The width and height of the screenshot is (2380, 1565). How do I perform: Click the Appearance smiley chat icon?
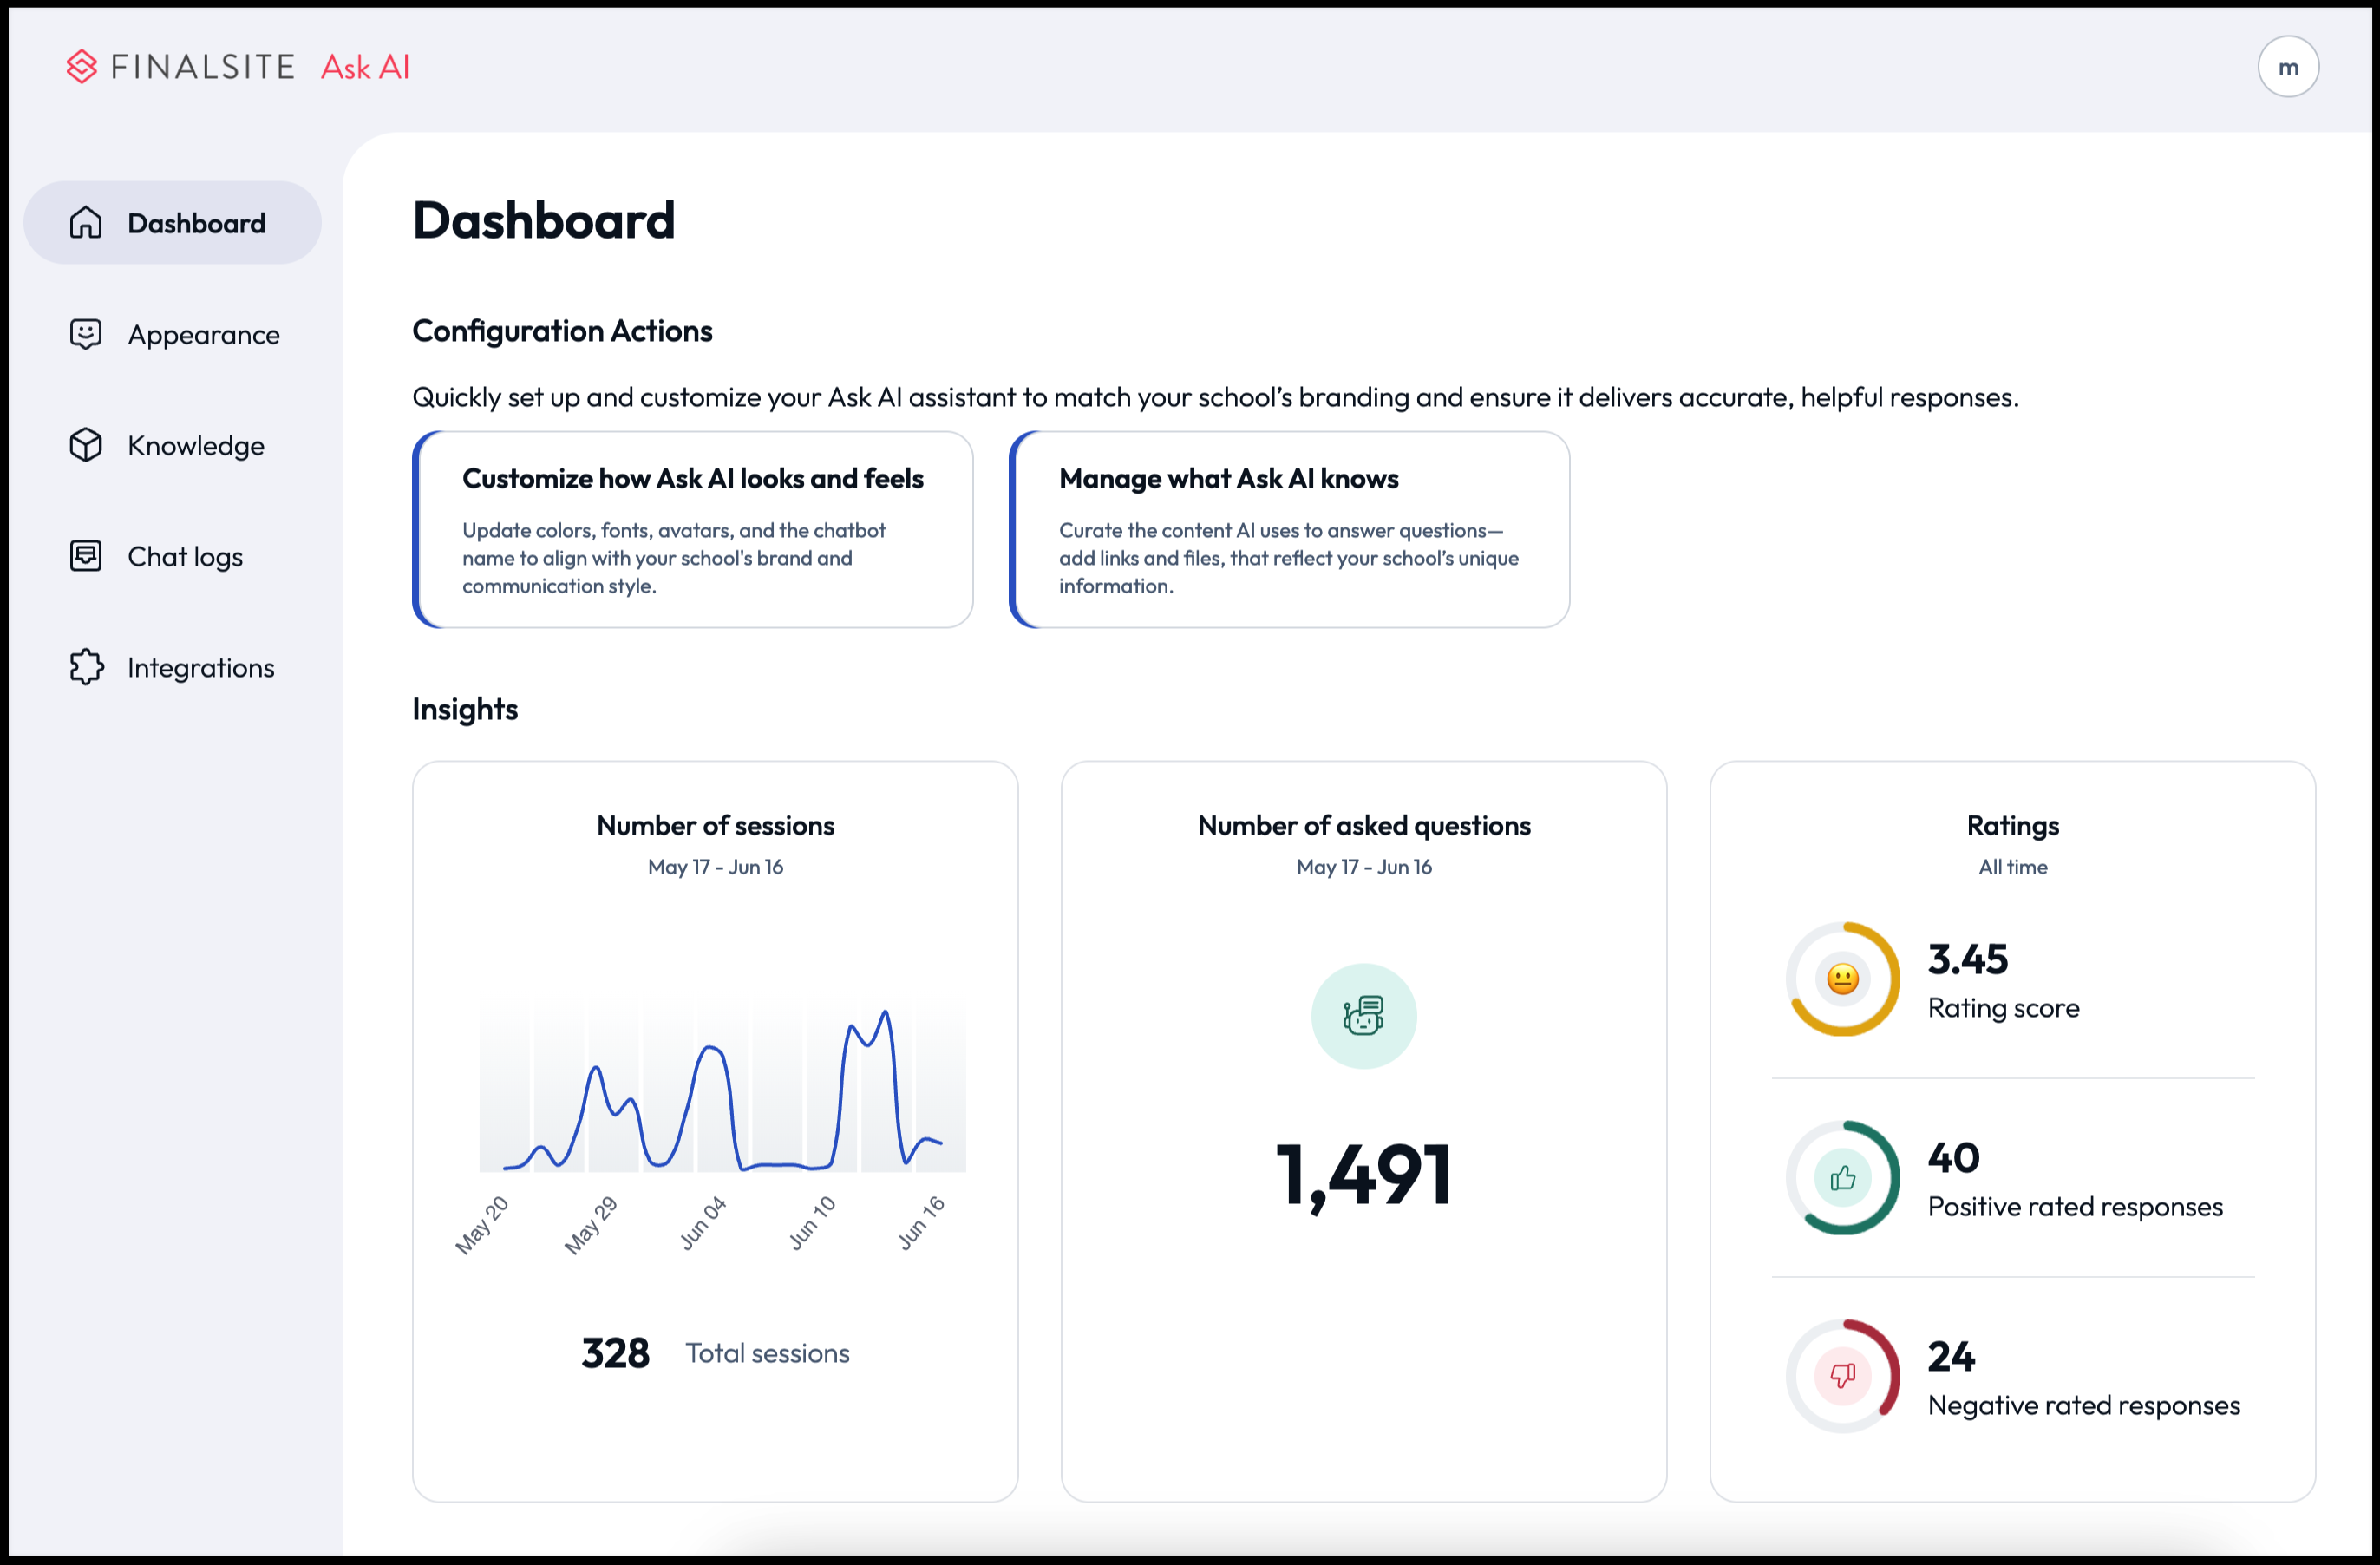tap(86, 334)
